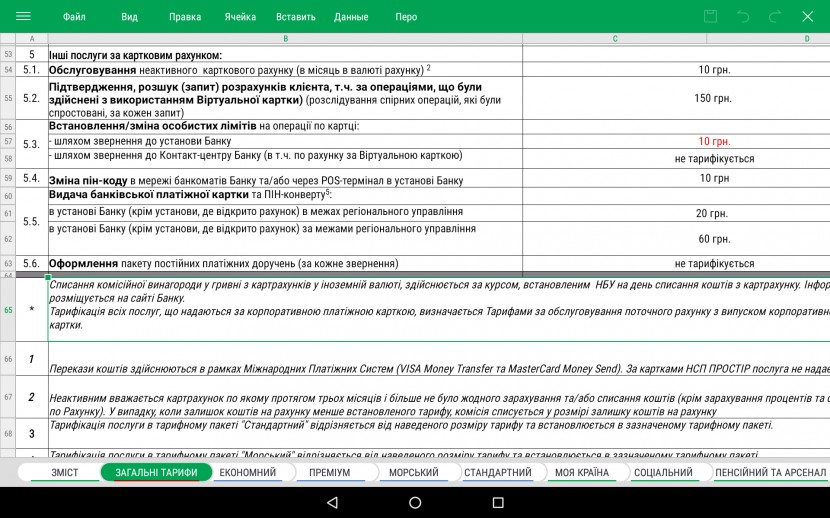Click 'Оформлення пакету постійних платіжних доручень' cell
The image size is (830, 518).
coord(285,263)
